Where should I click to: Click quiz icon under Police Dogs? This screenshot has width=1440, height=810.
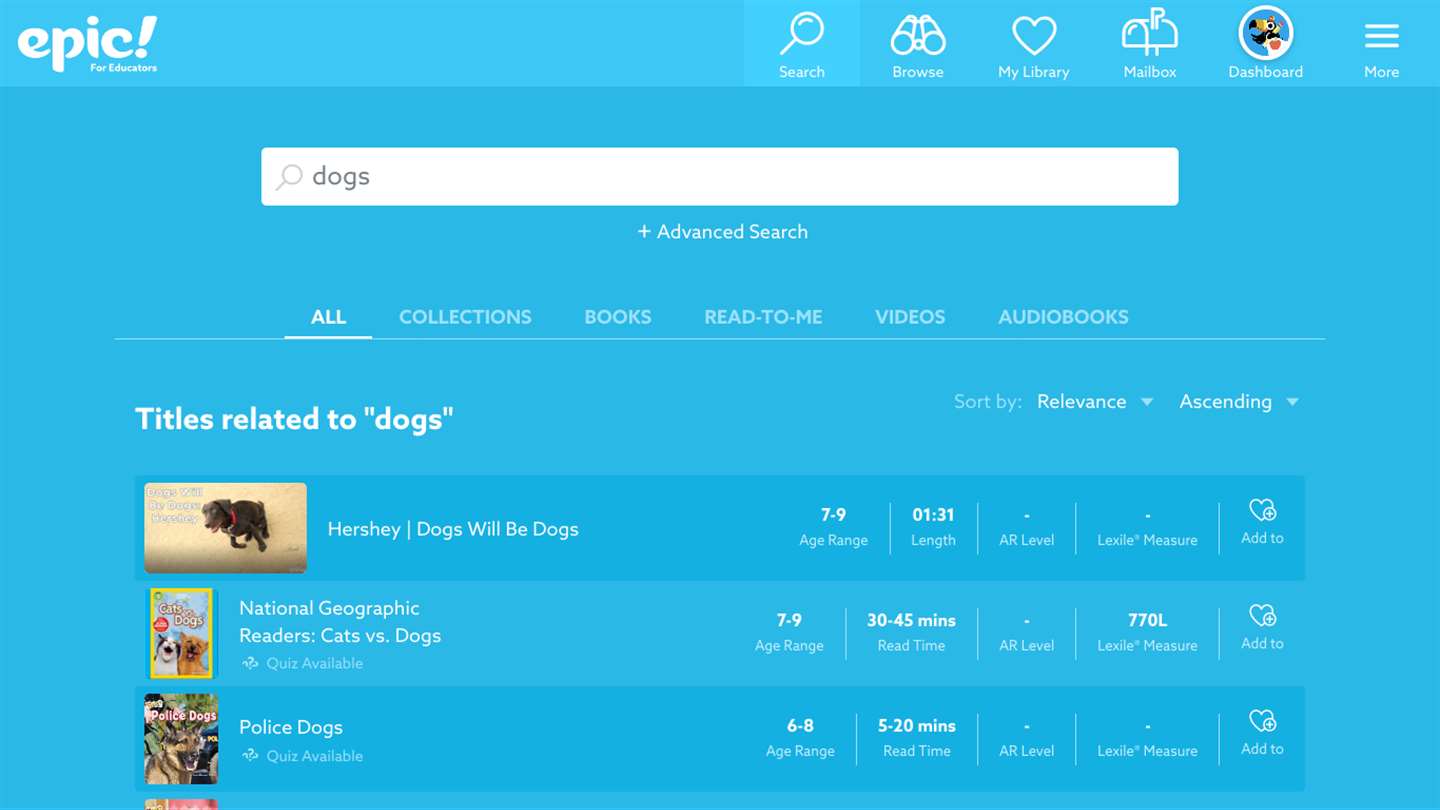pyautogui.click(x=250, y=756)
